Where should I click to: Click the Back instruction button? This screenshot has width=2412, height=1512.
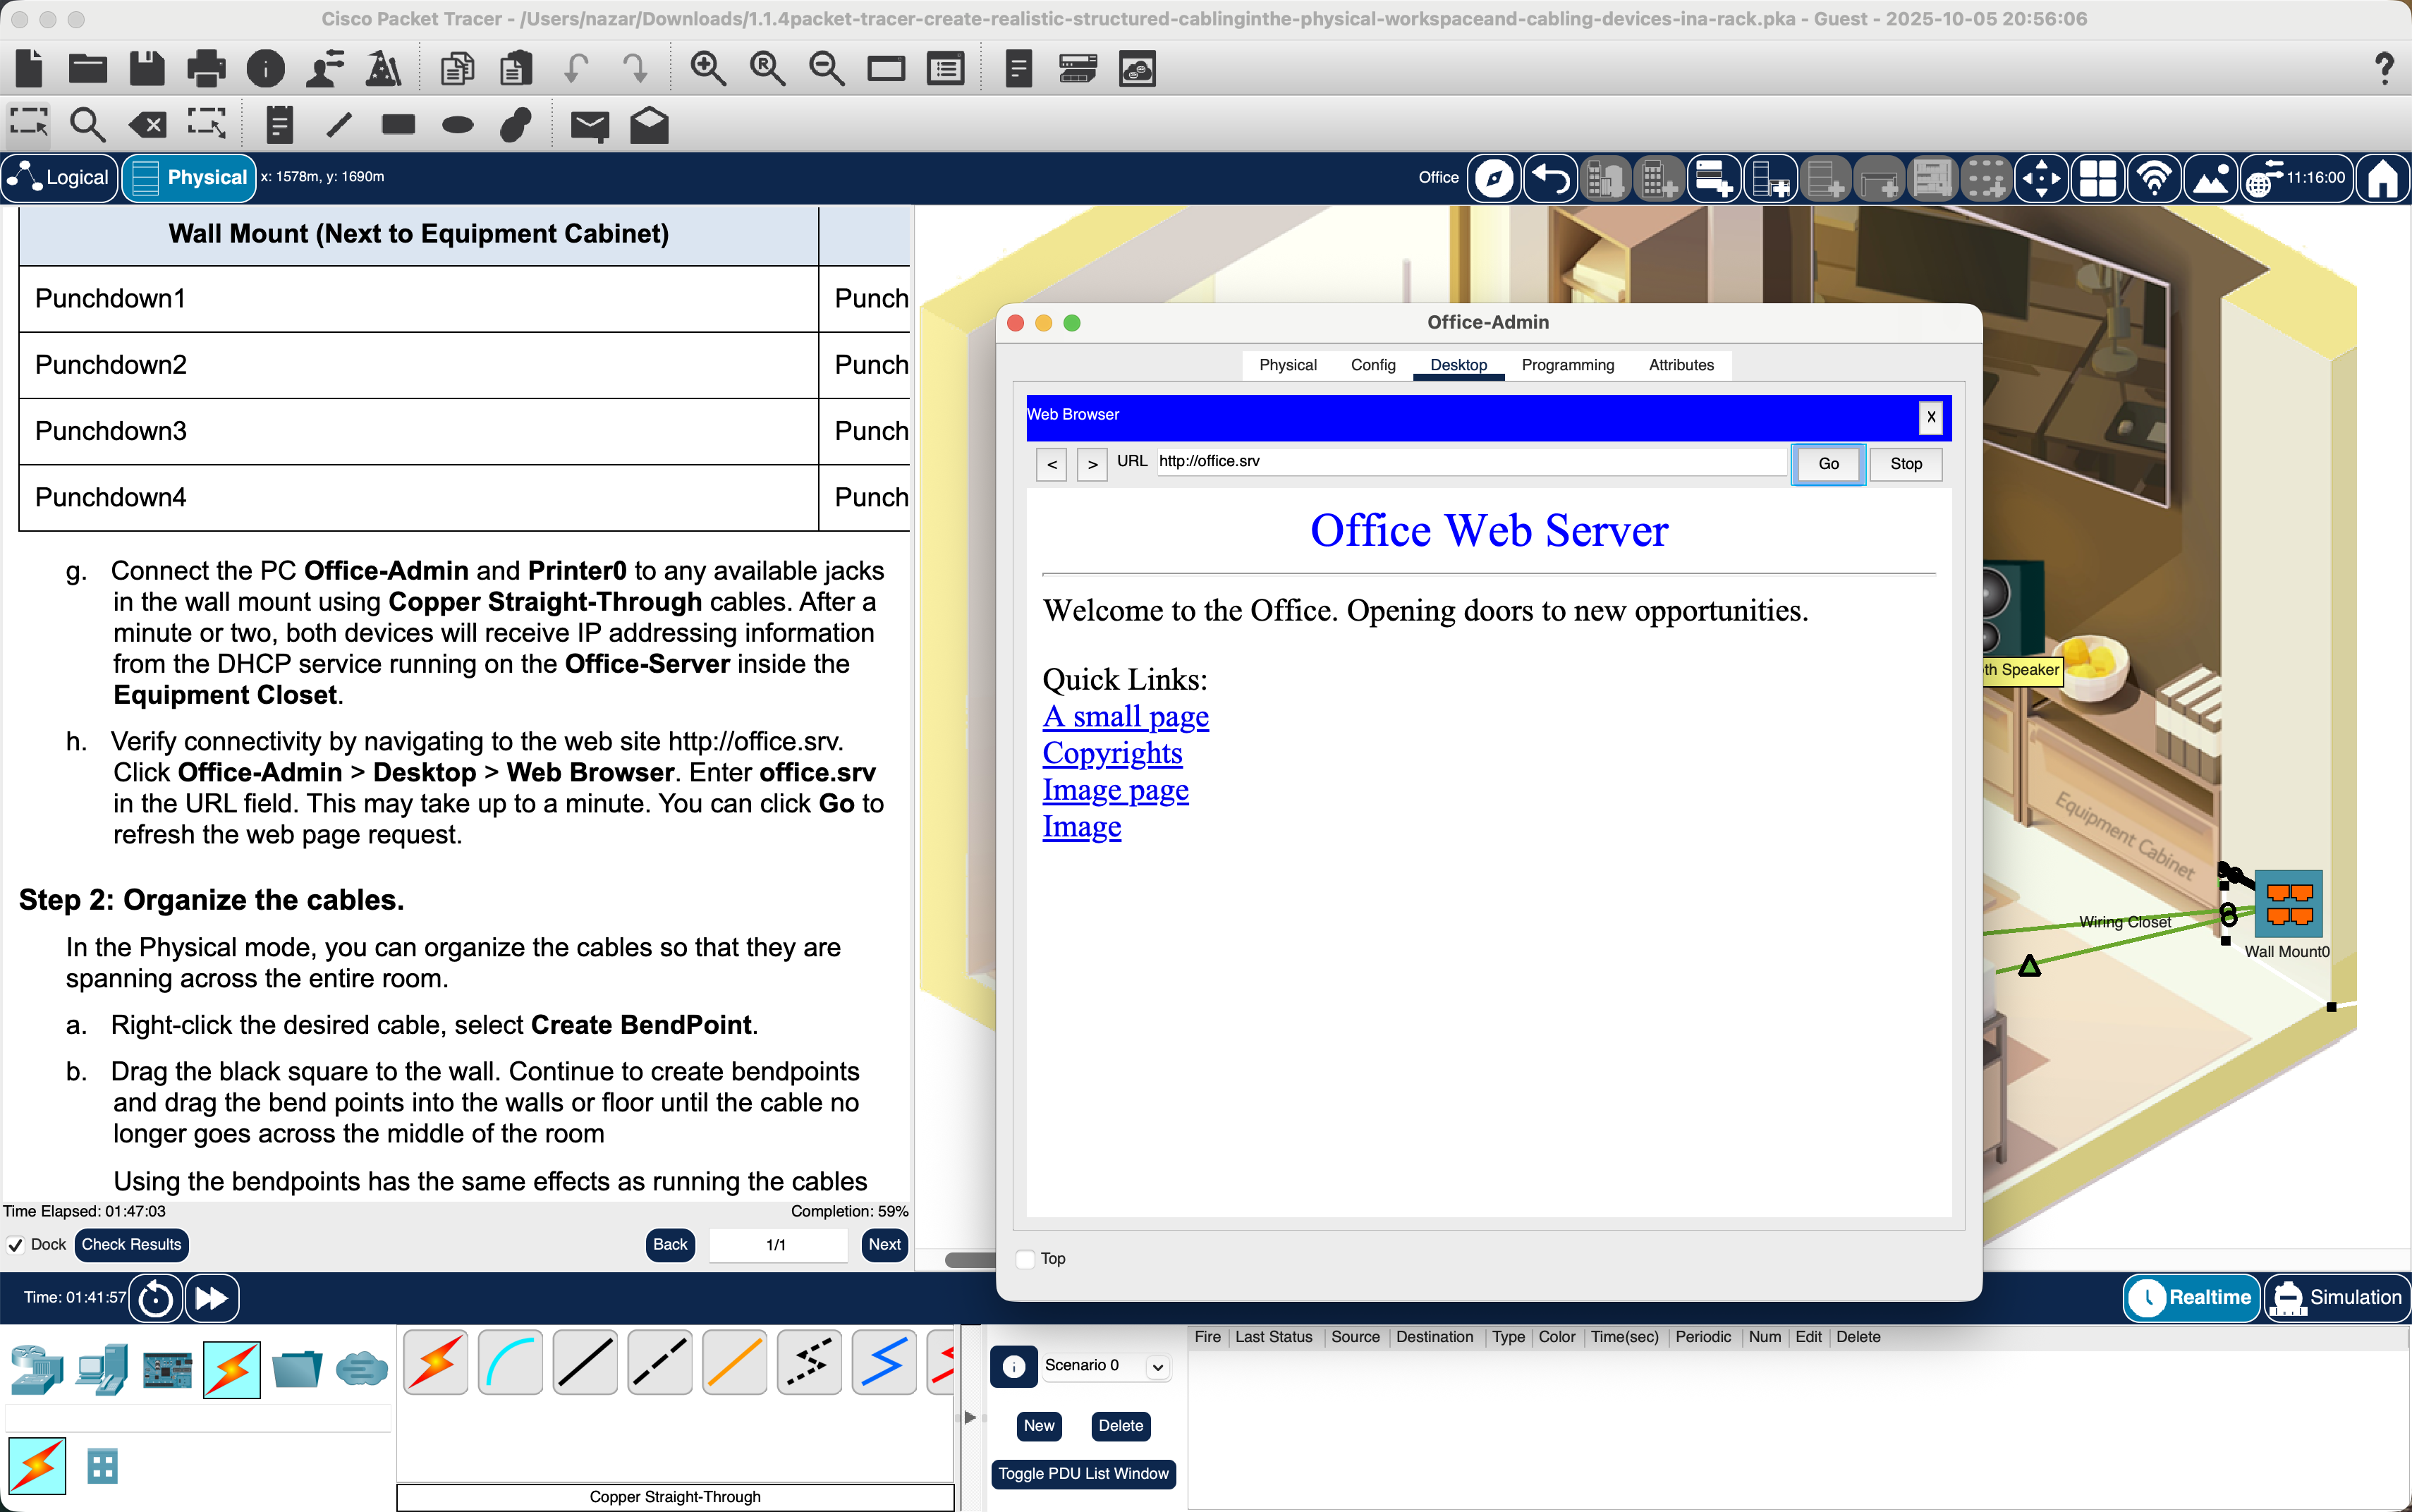[x=669, y=1245]
